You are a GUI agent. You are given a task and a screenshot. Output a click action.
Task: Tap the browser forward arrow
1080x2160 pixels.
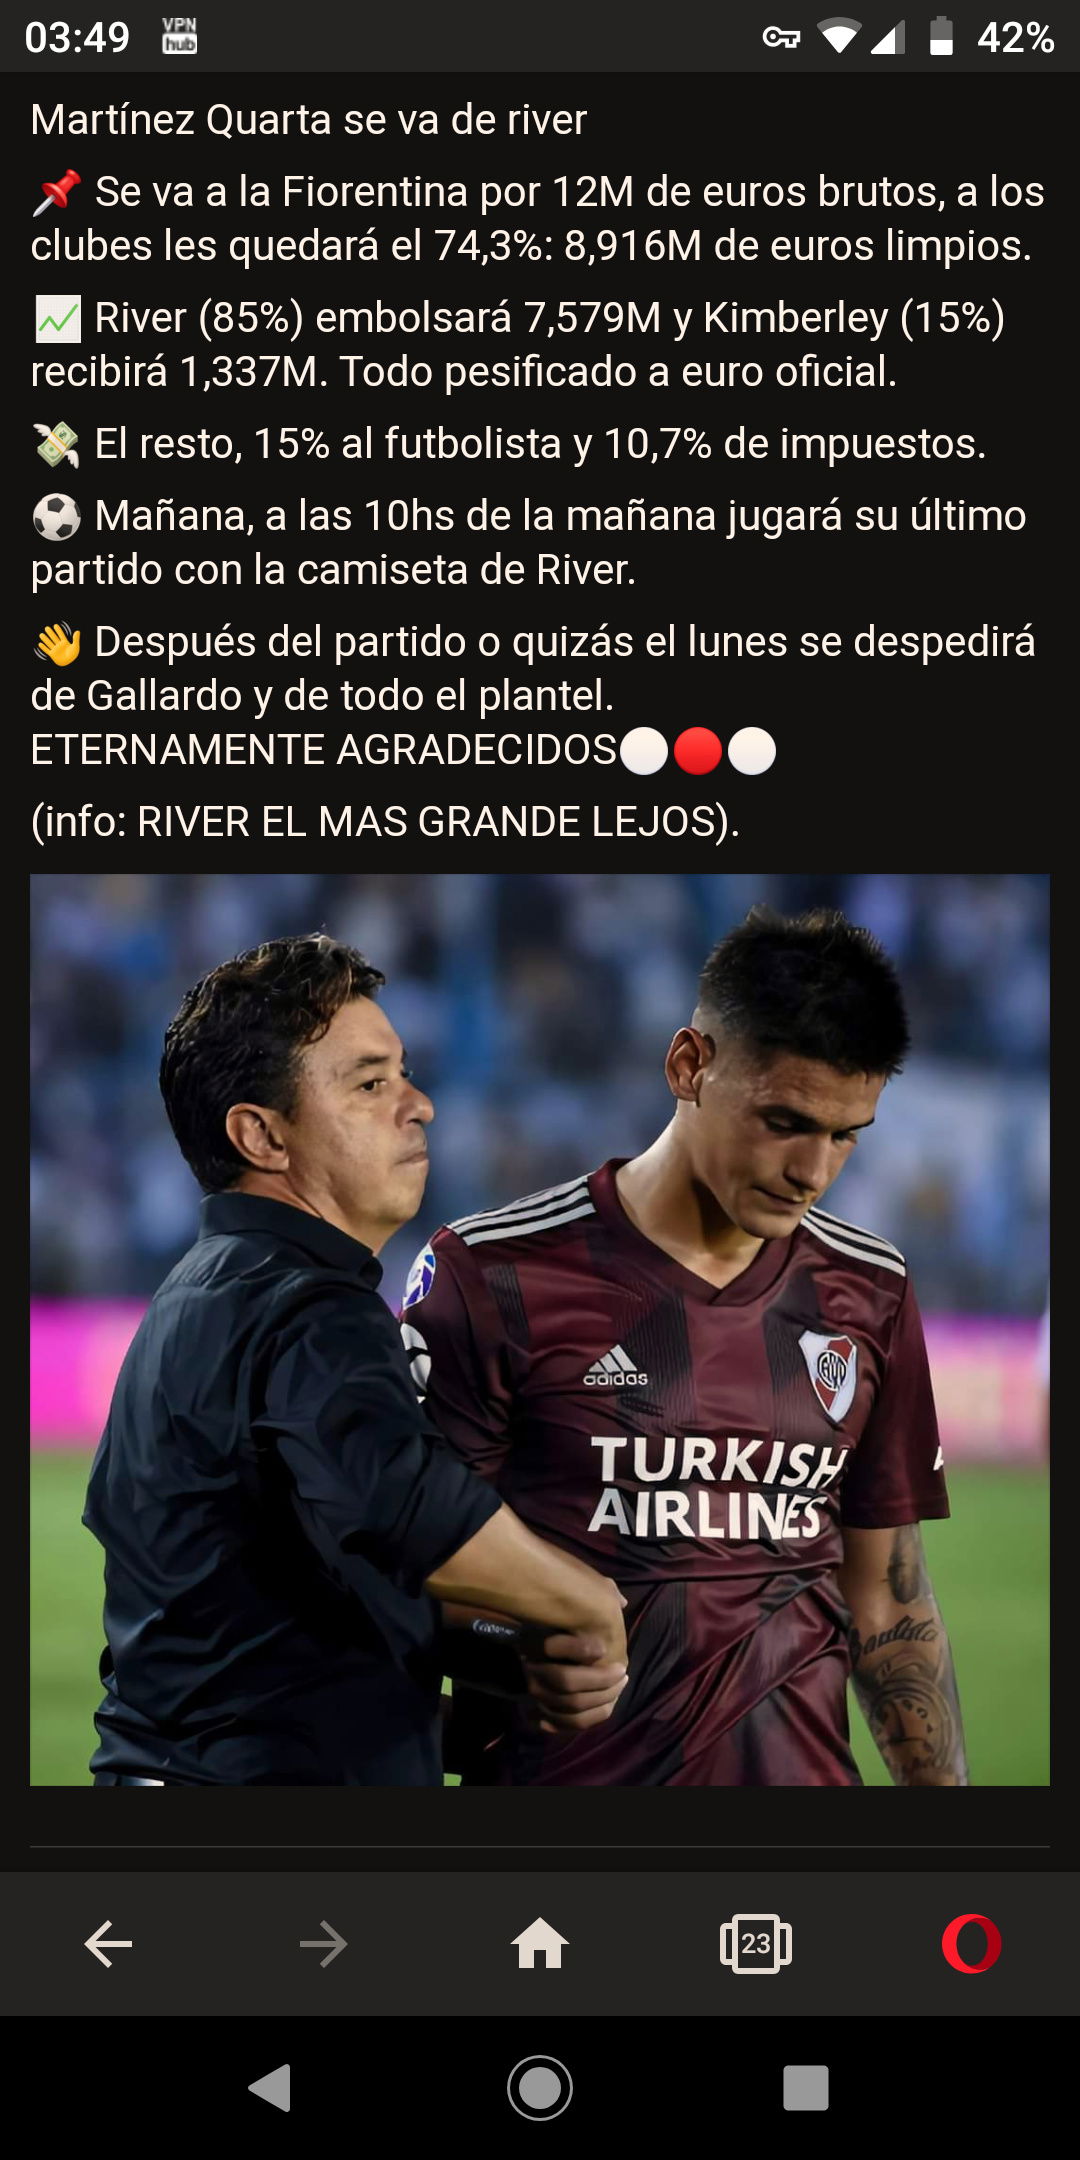(x=323, y=1944)
